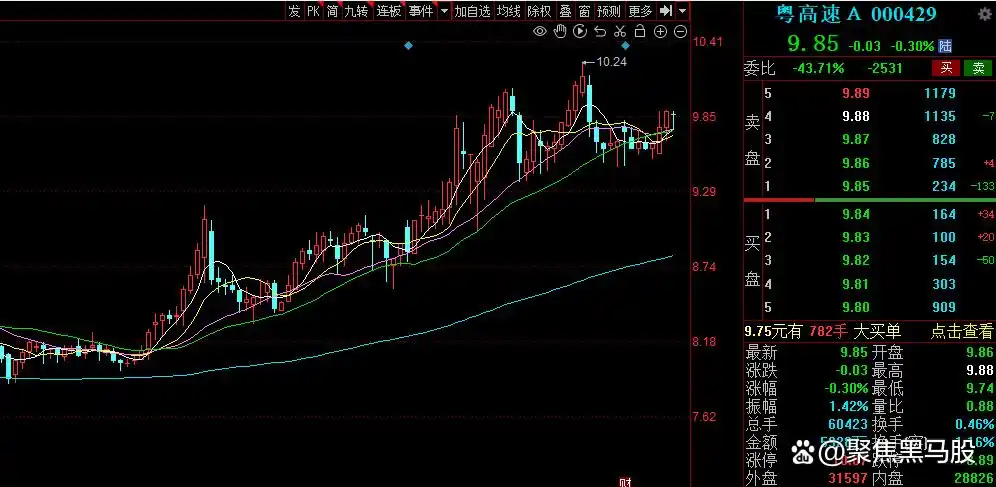Toggle the padlock lock icon
Screen dimensions: 996x487
tap(641, 32)
